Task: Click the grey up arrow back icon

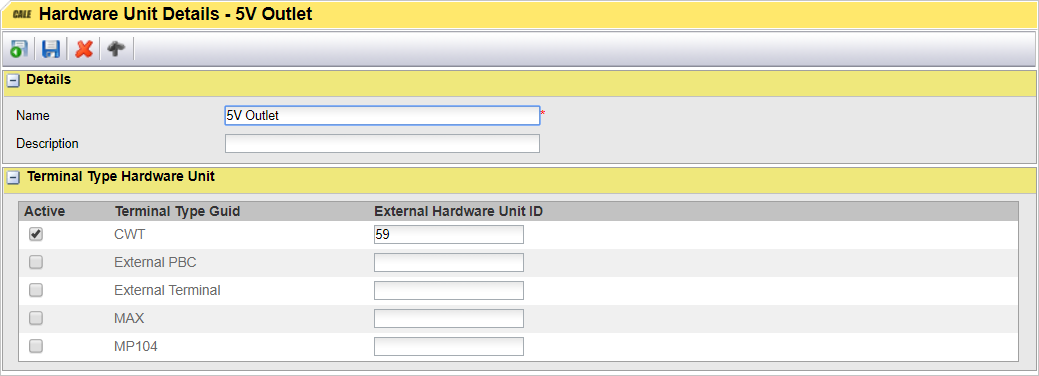Action: tap(117, 48)
